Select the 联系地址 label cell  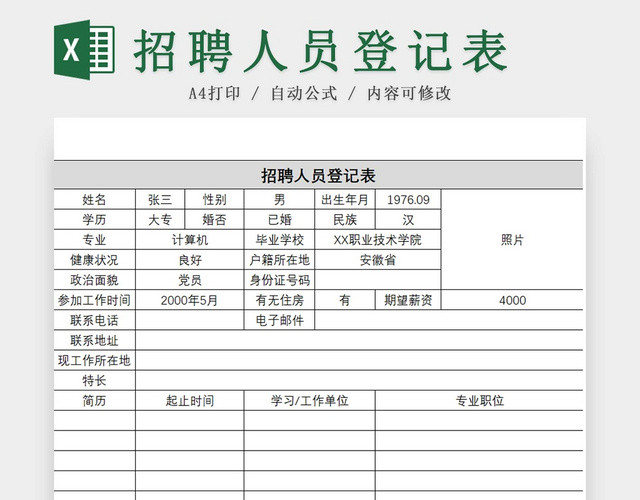click(x=94, y=340)
